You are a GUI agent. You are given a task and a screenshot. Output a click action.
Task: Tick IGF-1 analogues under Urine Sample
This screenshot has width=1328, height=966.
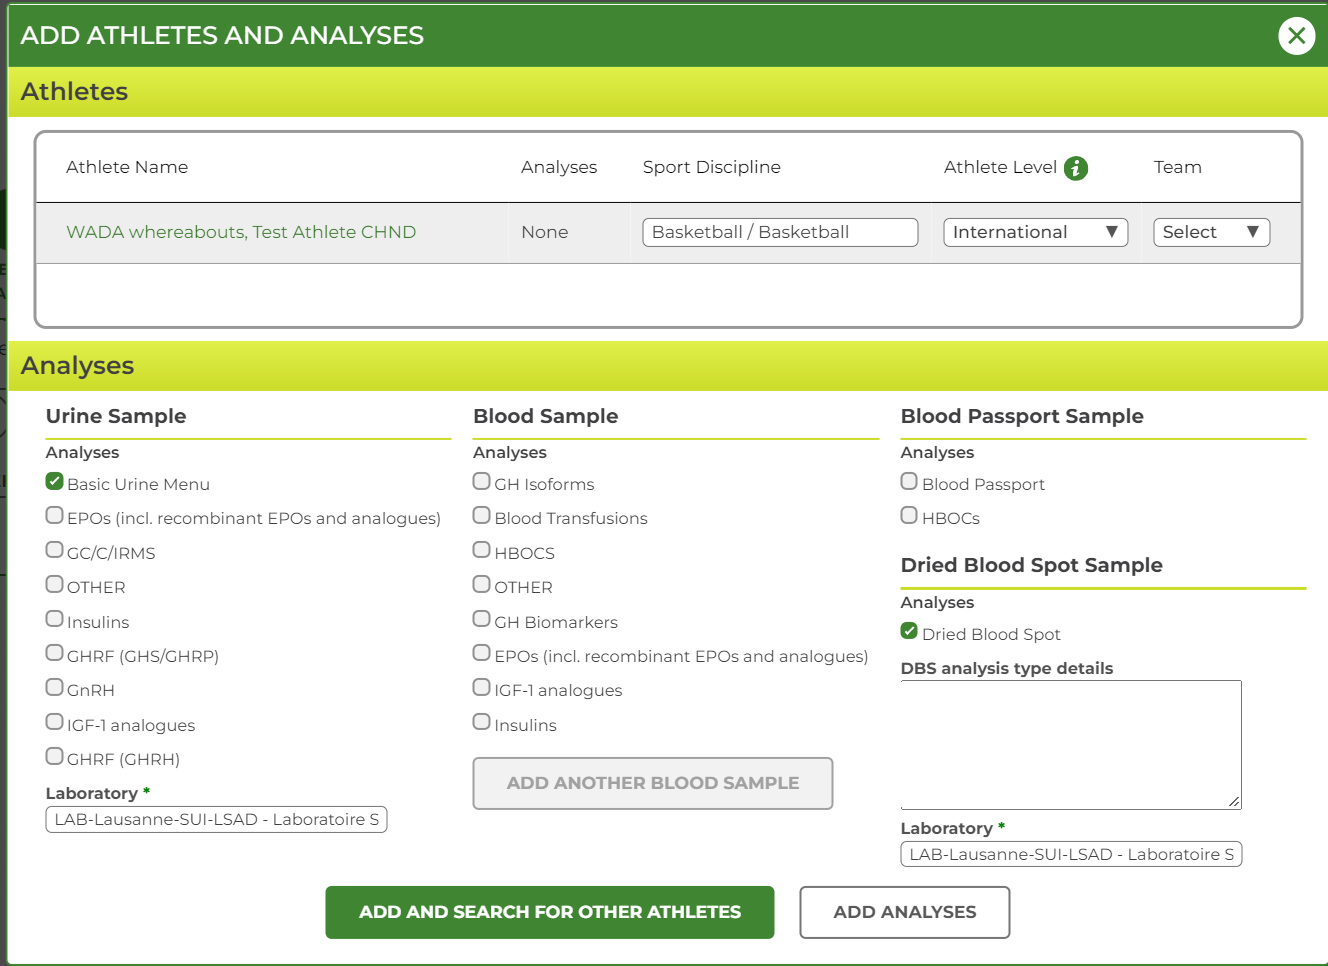pyautogui.click(x=55, y=722)
